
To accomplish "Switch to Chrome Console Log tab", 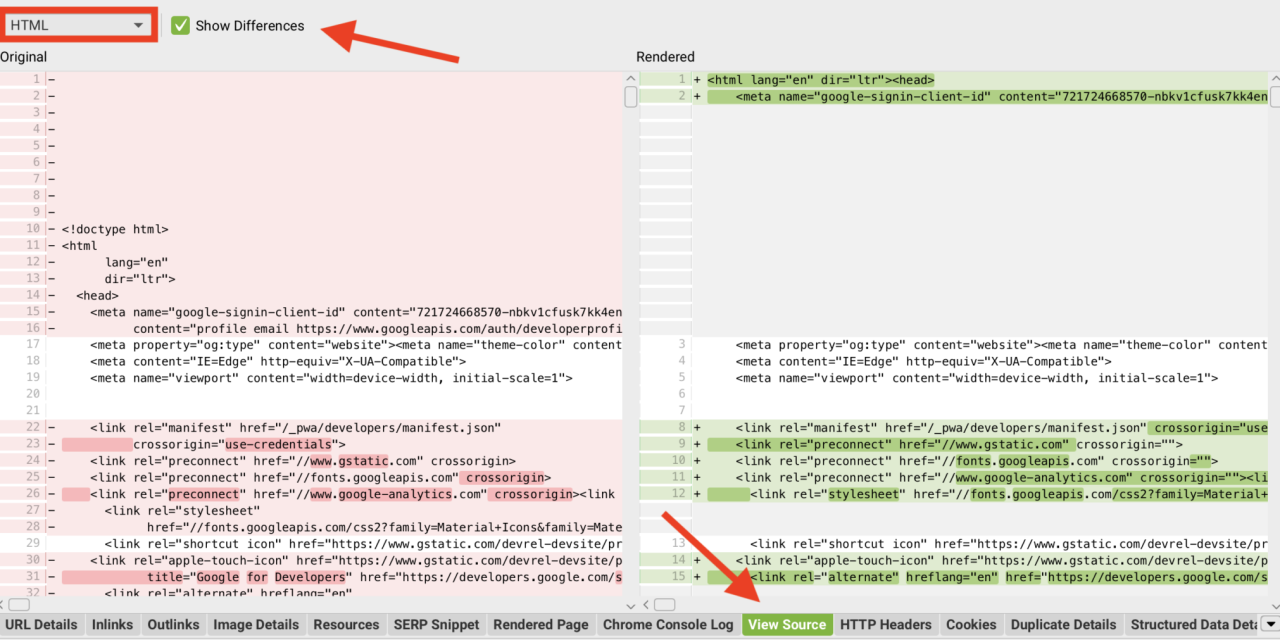I will (668, 624).
